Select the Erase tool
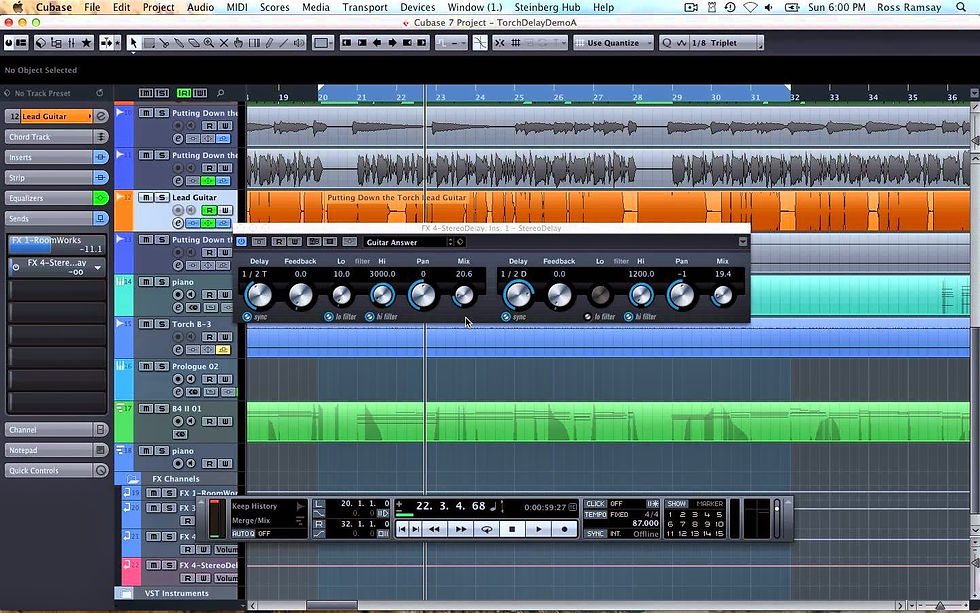 coord(194,42)
